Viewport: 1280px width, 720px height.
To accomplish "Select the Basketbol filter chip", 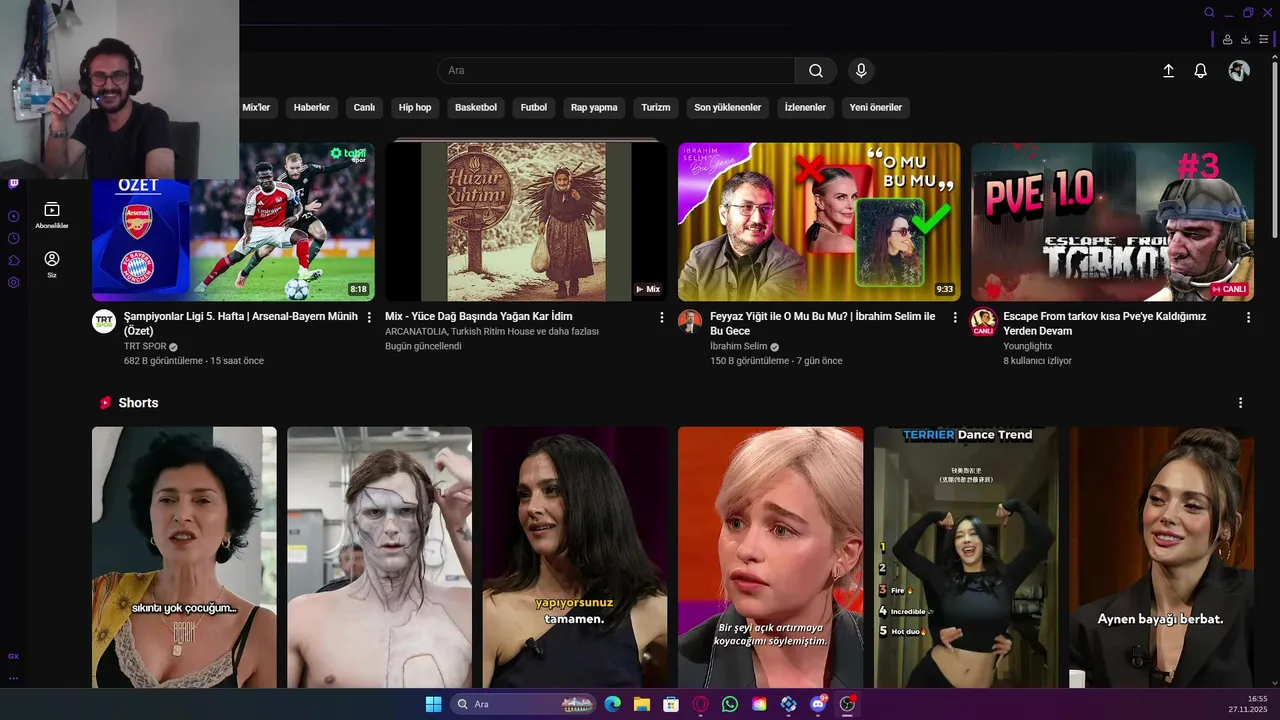I will coord(476,107).
